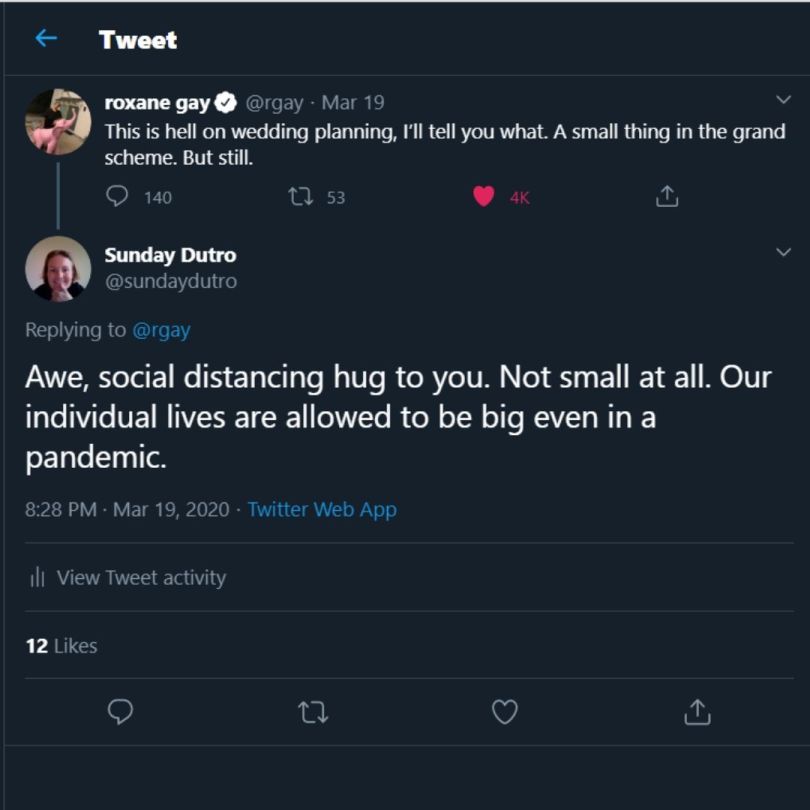Click the Sunday Dutro display name
The height and width of the screenshot is (810, 810).
170,255
